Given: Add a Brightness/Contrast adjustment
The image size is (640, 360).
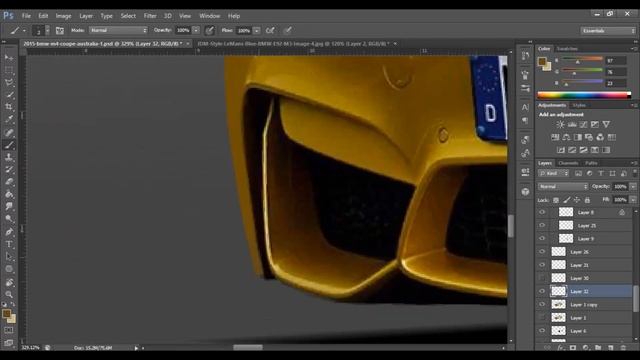Looking at the screenshot, I should pyautogui.click(x=561, y=124).
